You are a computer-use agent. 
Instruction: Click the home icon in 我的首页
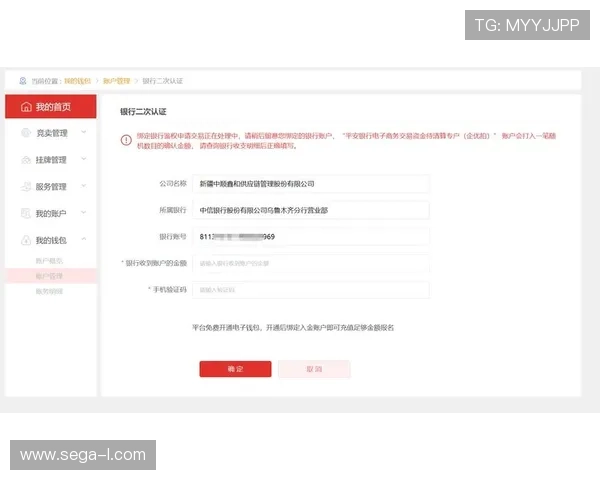pos(26,107)
